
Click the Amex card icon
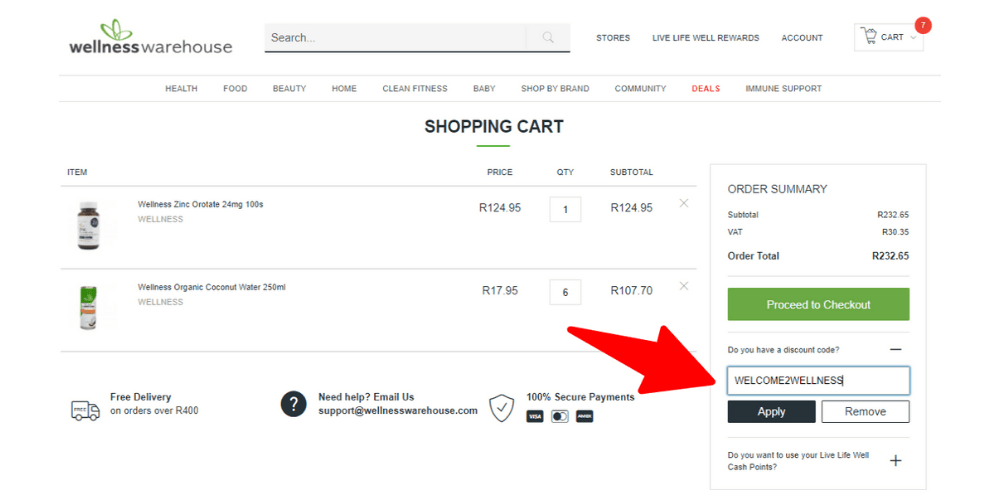point(584,416)
